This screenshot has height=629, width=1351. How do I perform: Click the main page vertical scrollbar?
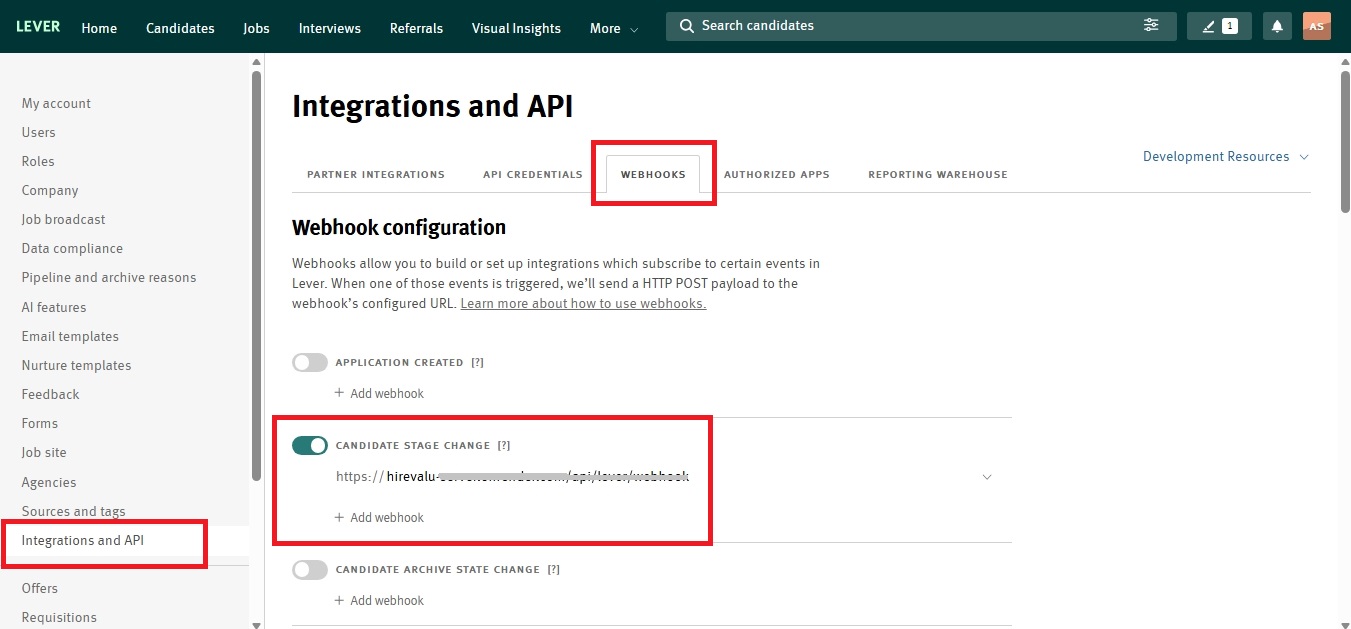tap(1343, 140)
